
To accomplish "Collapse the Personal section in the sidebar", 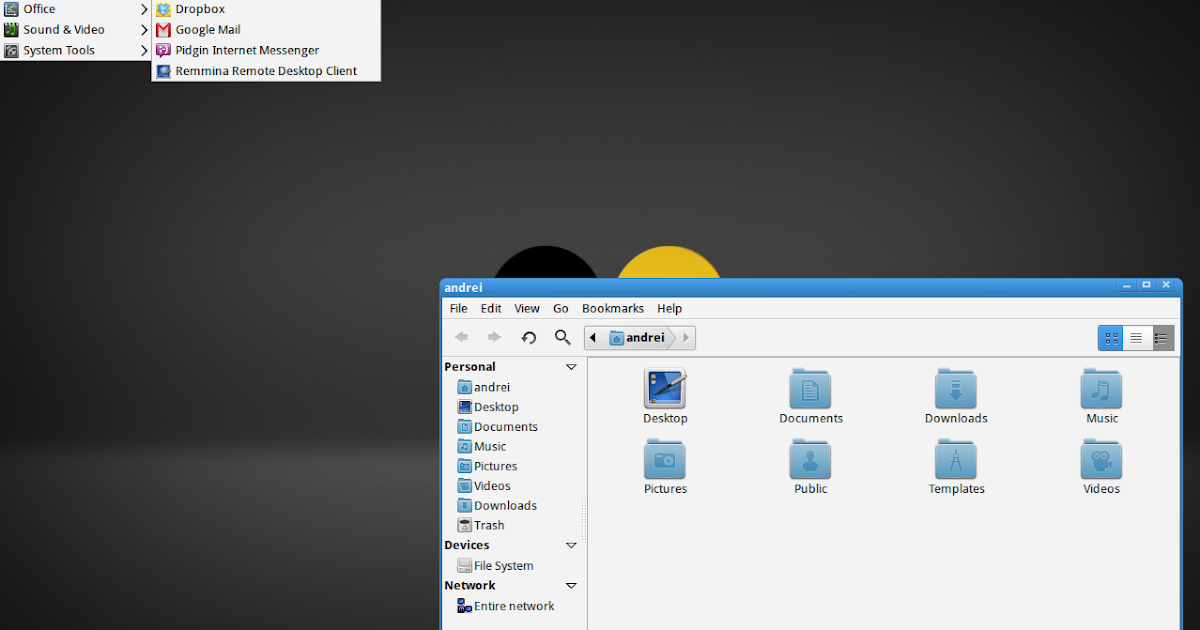I will tap(571, 366).
